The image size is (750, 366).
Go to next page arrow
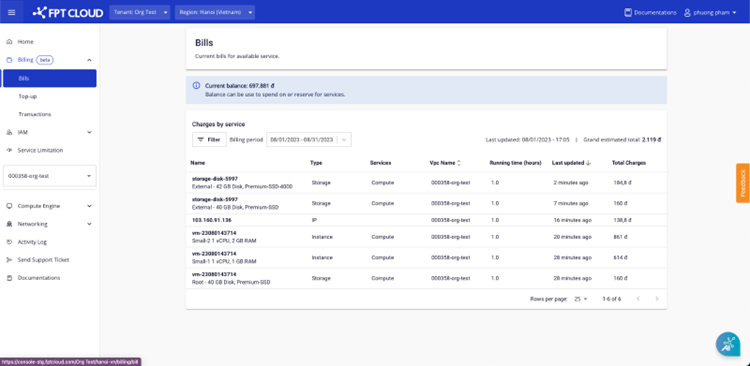click(x=657, y=299)
